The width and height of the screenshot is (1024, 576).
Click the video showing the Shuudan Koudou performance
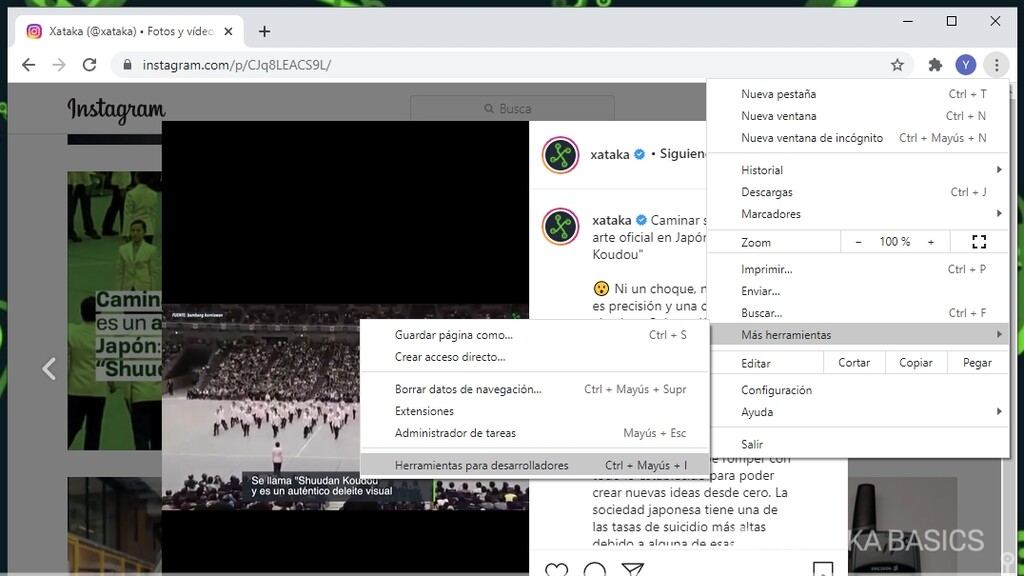[x=345, y=407]
